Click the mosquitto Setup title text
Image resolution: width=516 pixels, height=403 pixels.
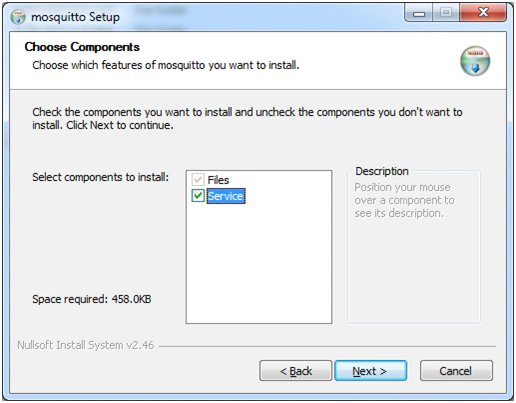[75, 17]
